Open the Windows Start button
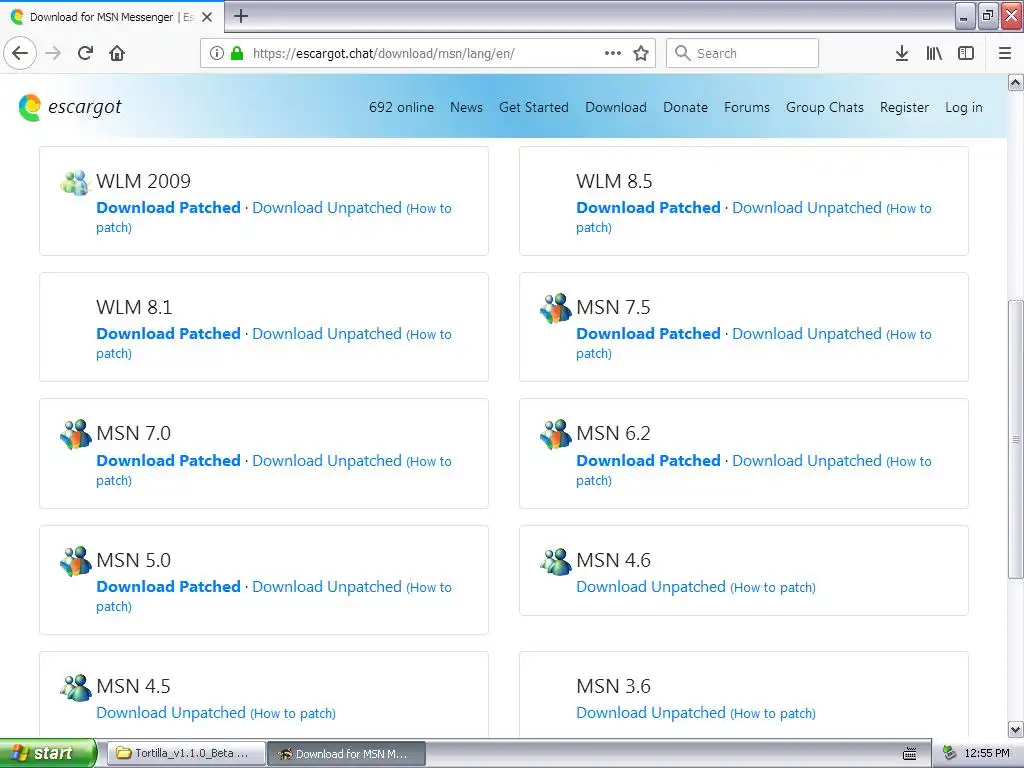This screenshot has height=768, width=1024. click(x=48, y=753)
